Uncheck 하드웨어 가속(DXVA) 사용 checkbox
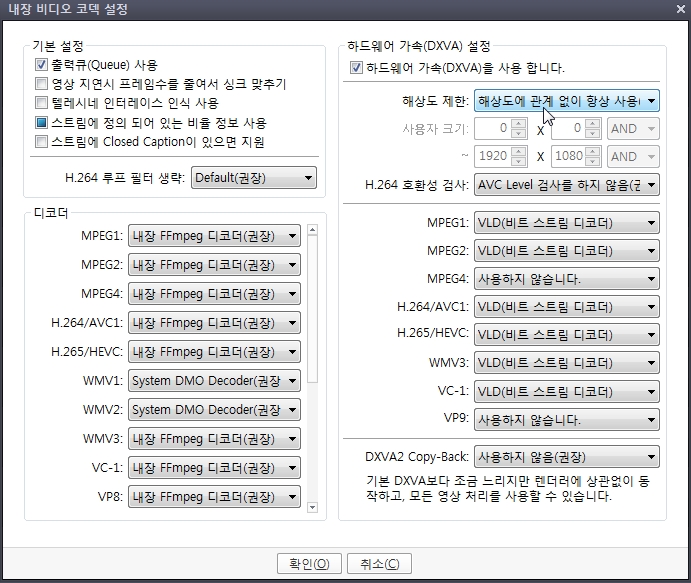This screenshot has width=691, height=583. pyautogui.click(x=357, y=68)
